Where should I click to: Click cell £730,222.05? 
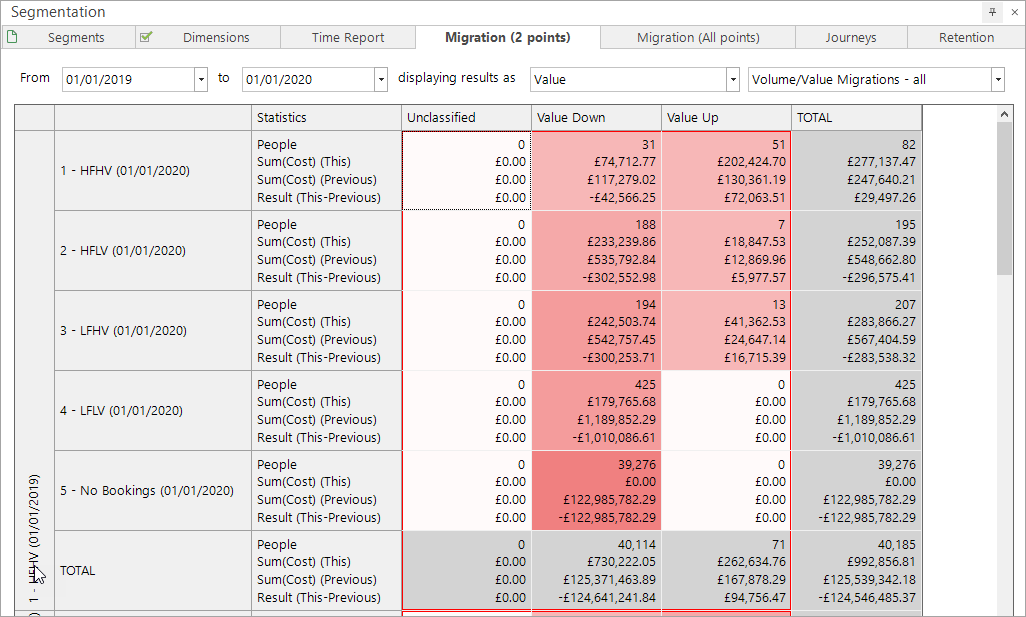click(621, 561)
